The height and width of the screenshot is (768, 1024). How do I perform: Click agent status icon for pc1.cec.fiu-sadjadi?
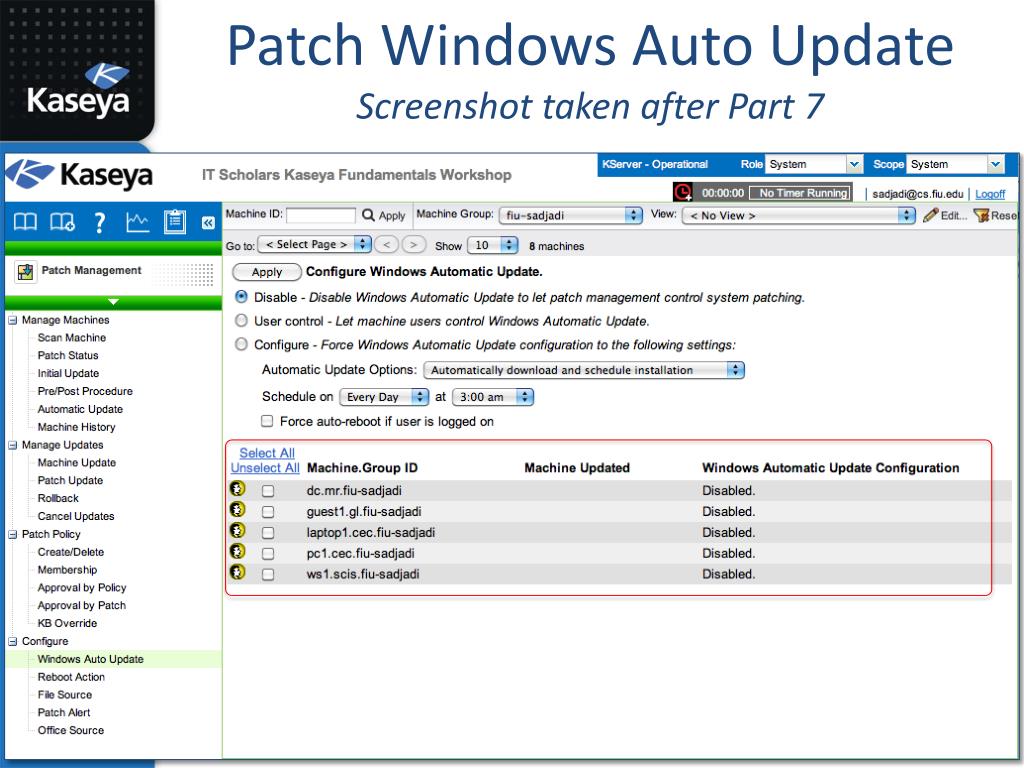238,551
